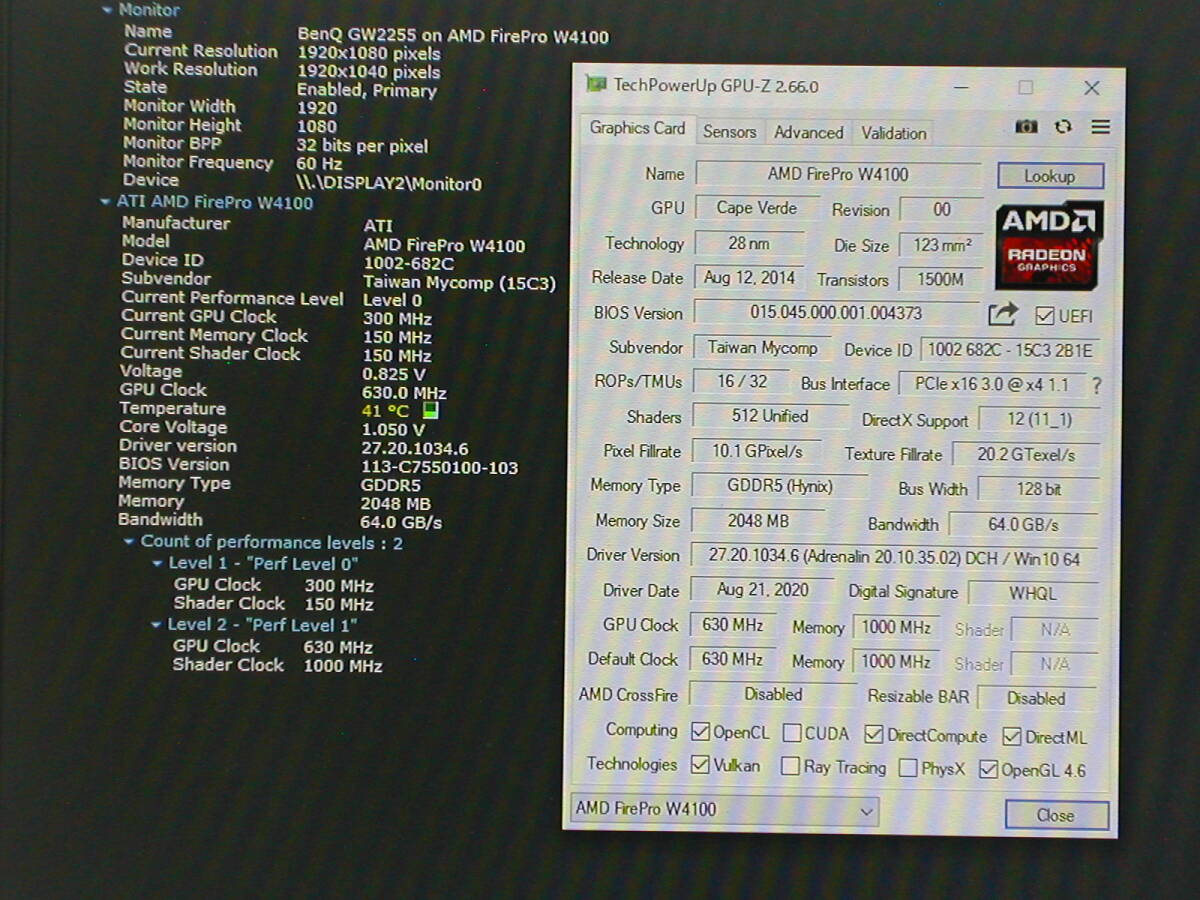This screenshot has height=900, width=1200.
Task: Click the AMD Radeon Graphics logo
Action: (x=1049, y=245)
